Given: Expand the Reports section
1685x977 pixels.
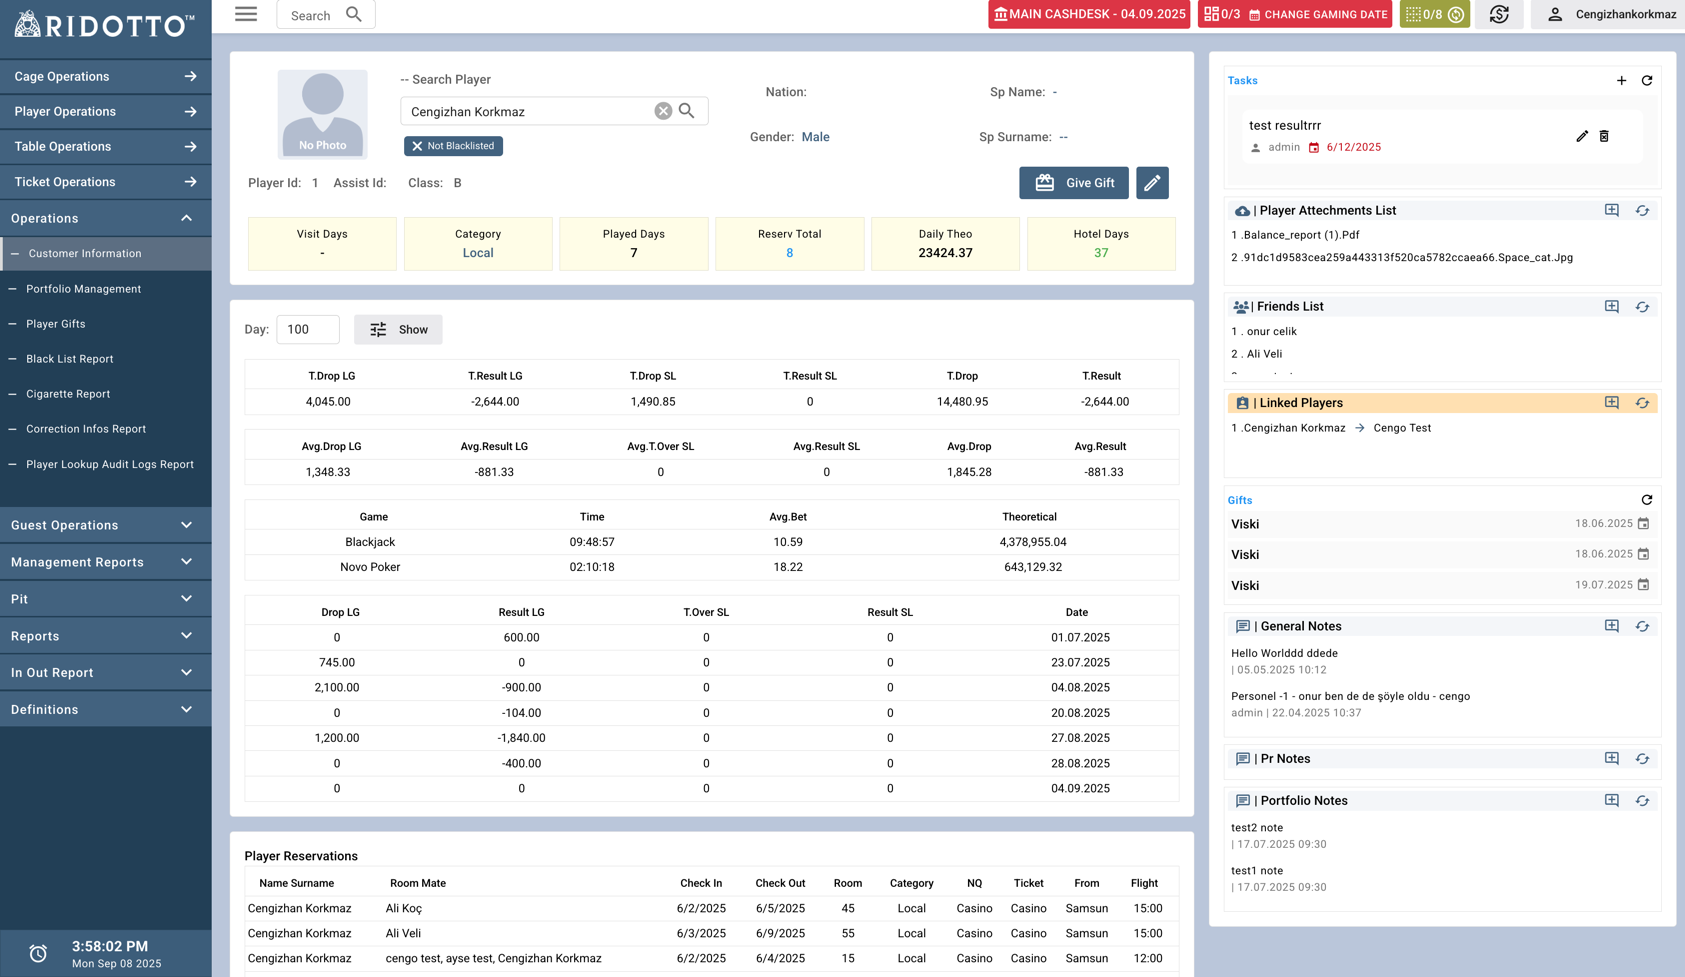Looking at the screenshot, I should (105, 636).
